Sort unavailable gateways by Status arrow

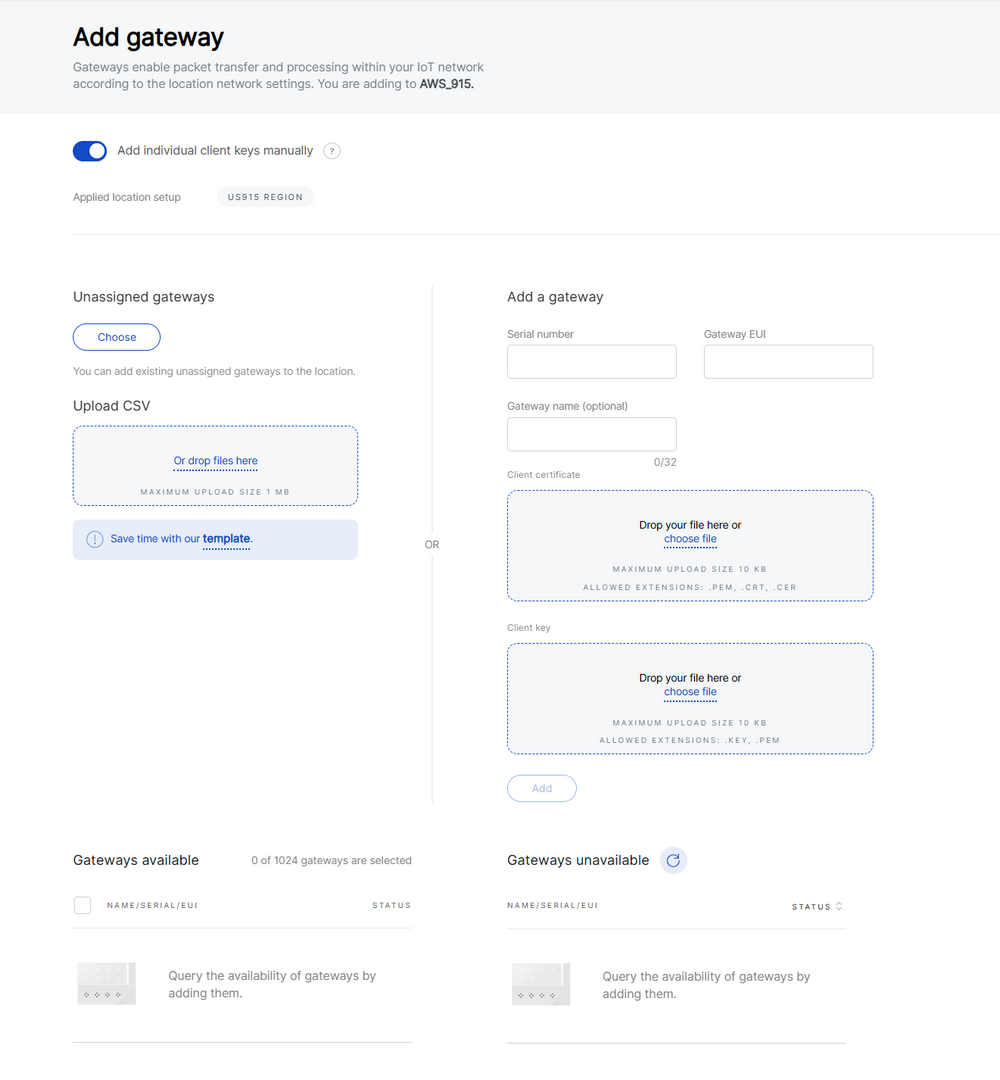pyautogui.click(x=838, y=907)
